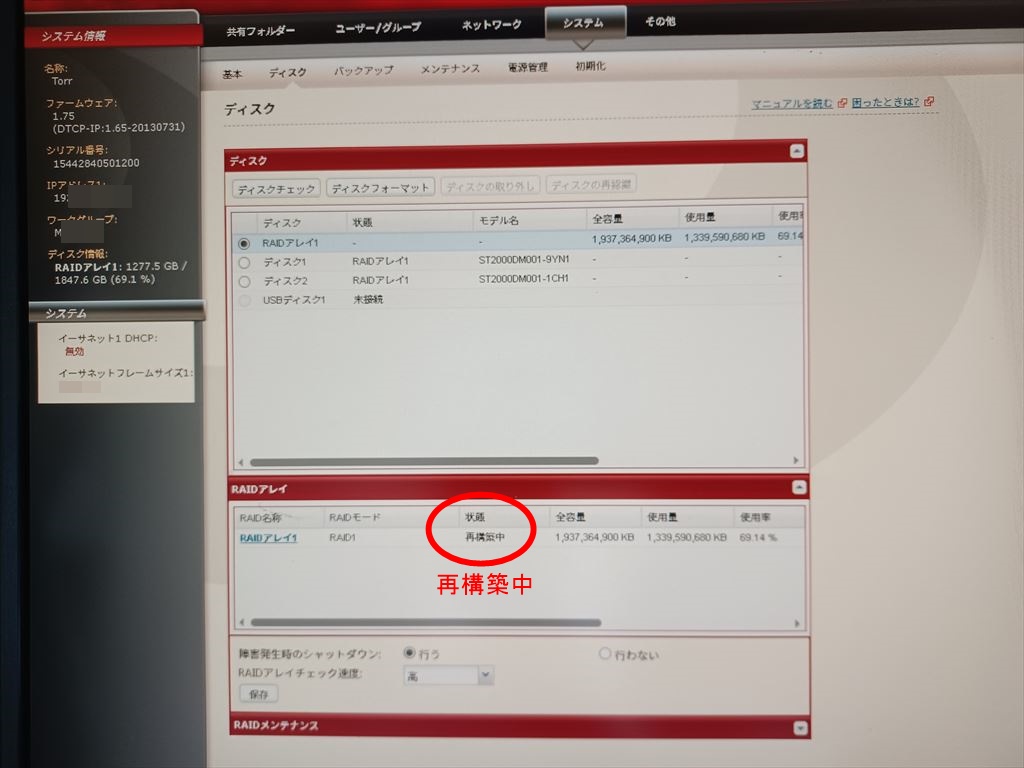Select the ディスク2 radio button
The height and width of the screenshot is (768, 1024).
click(x=243, y=281)
